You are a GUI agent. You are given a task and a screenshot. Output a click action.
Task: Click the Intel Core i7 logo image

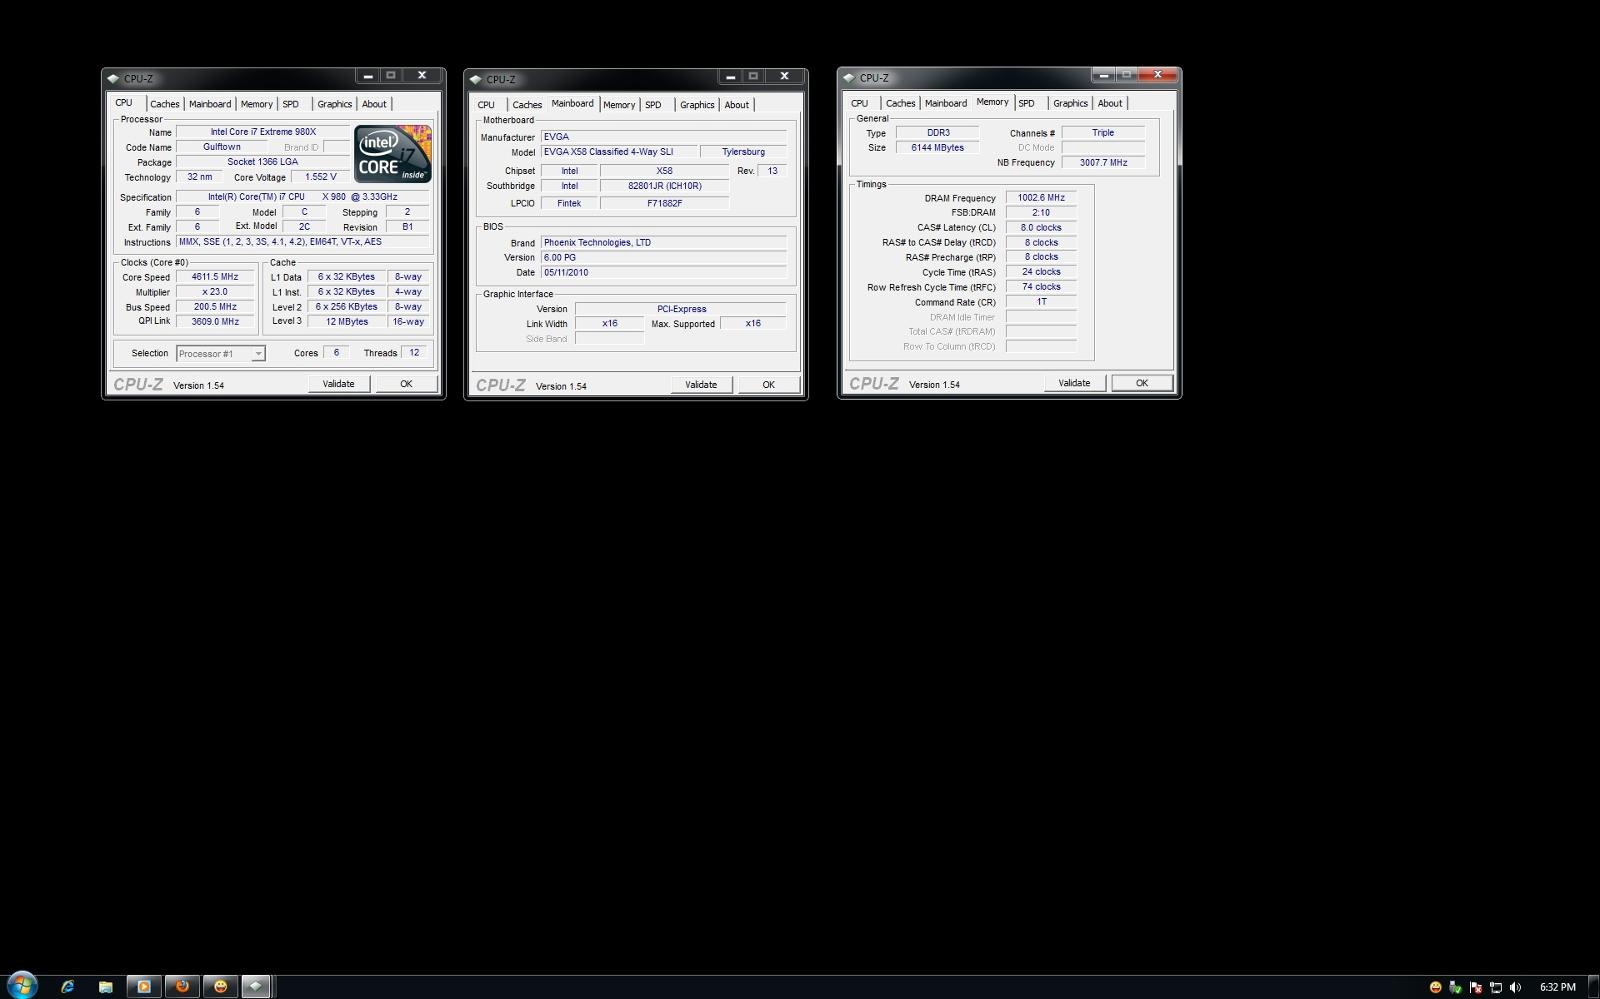[393, 154]
